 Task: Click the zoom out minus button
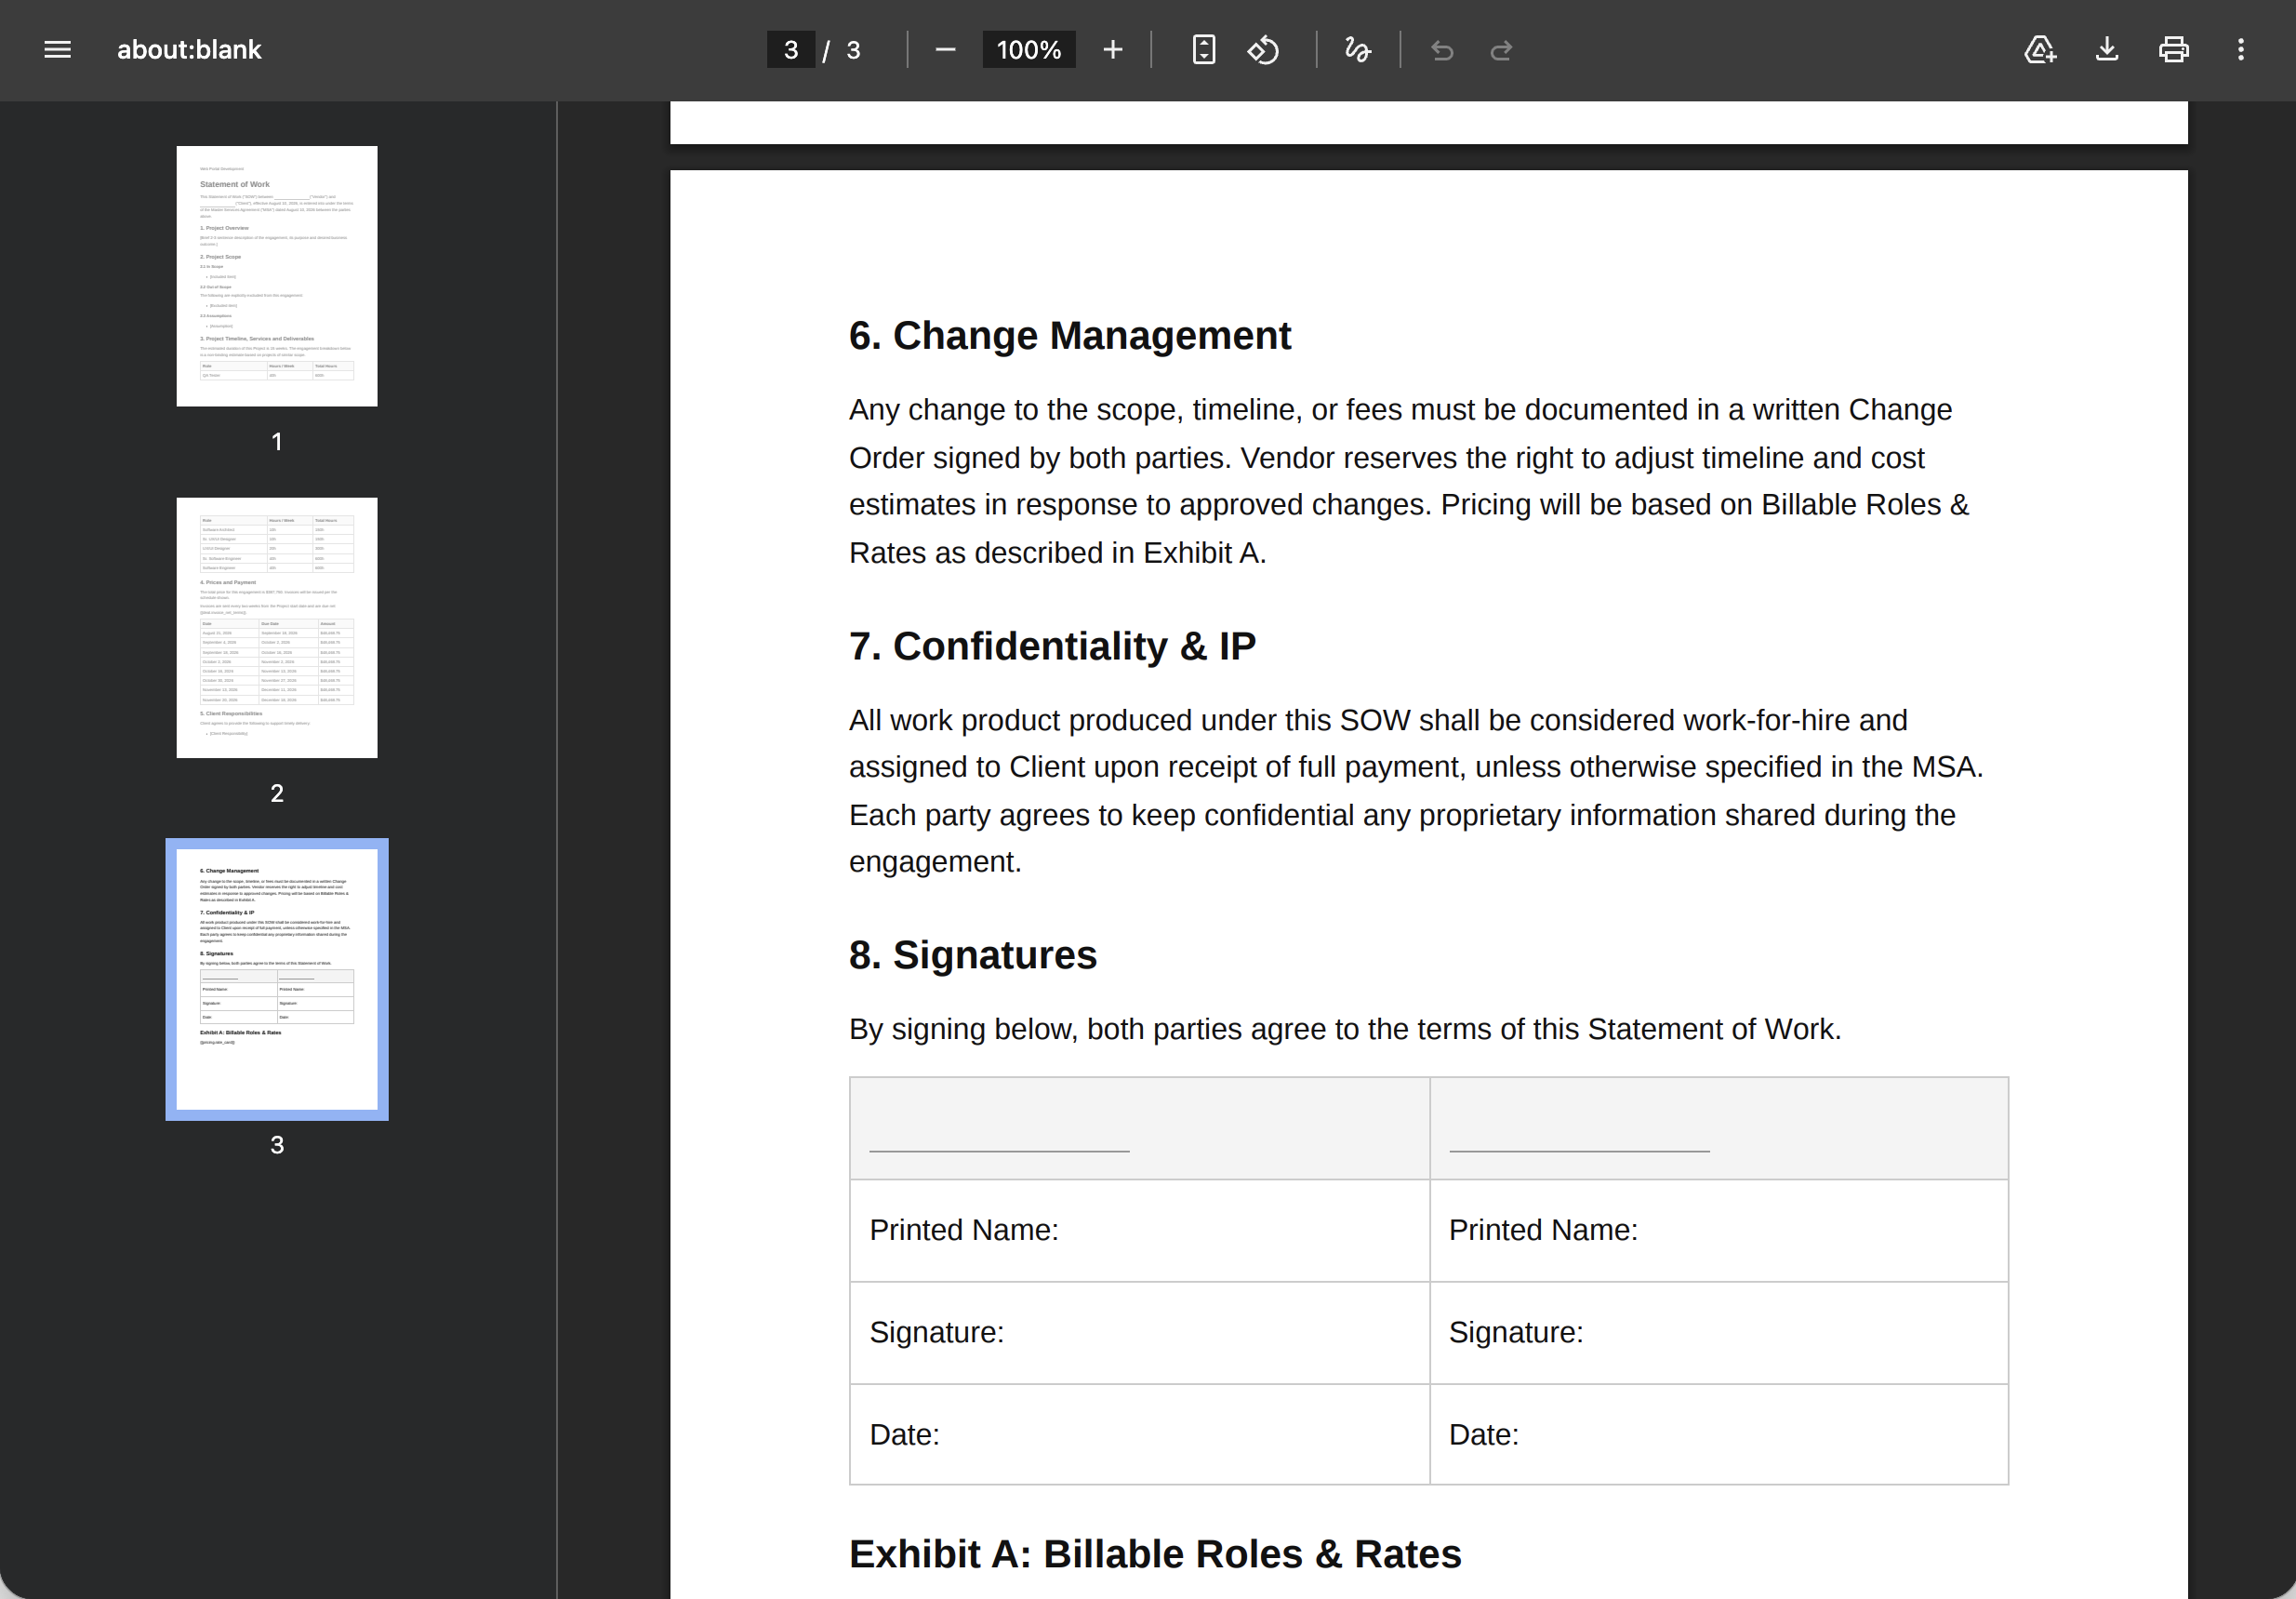click(x=945, y=49)
